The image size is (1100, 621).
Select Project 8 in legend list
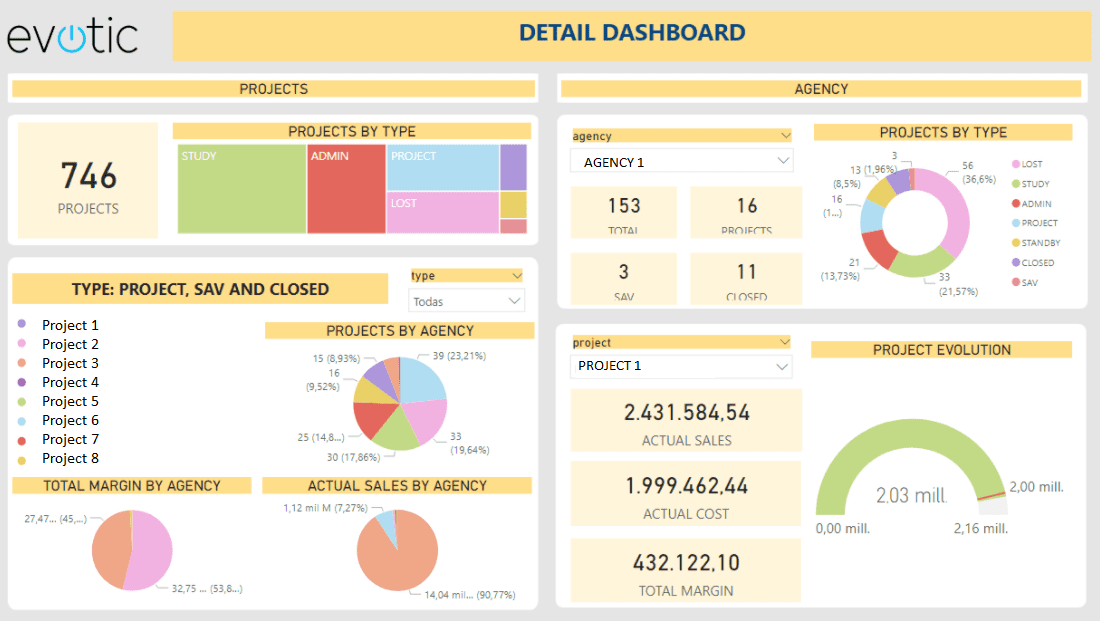(70, 458)
